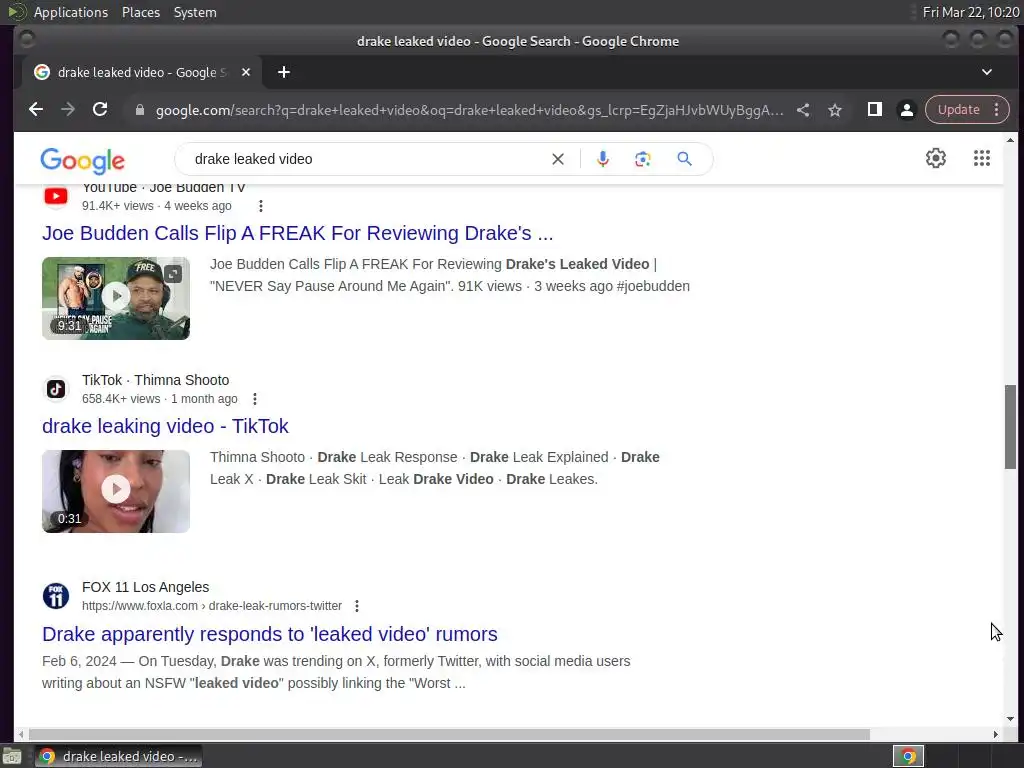Screen dimensions: 1024x768
Task: Click the 'Feb 6, 2024' snippet text
Action: coord(79,662)
